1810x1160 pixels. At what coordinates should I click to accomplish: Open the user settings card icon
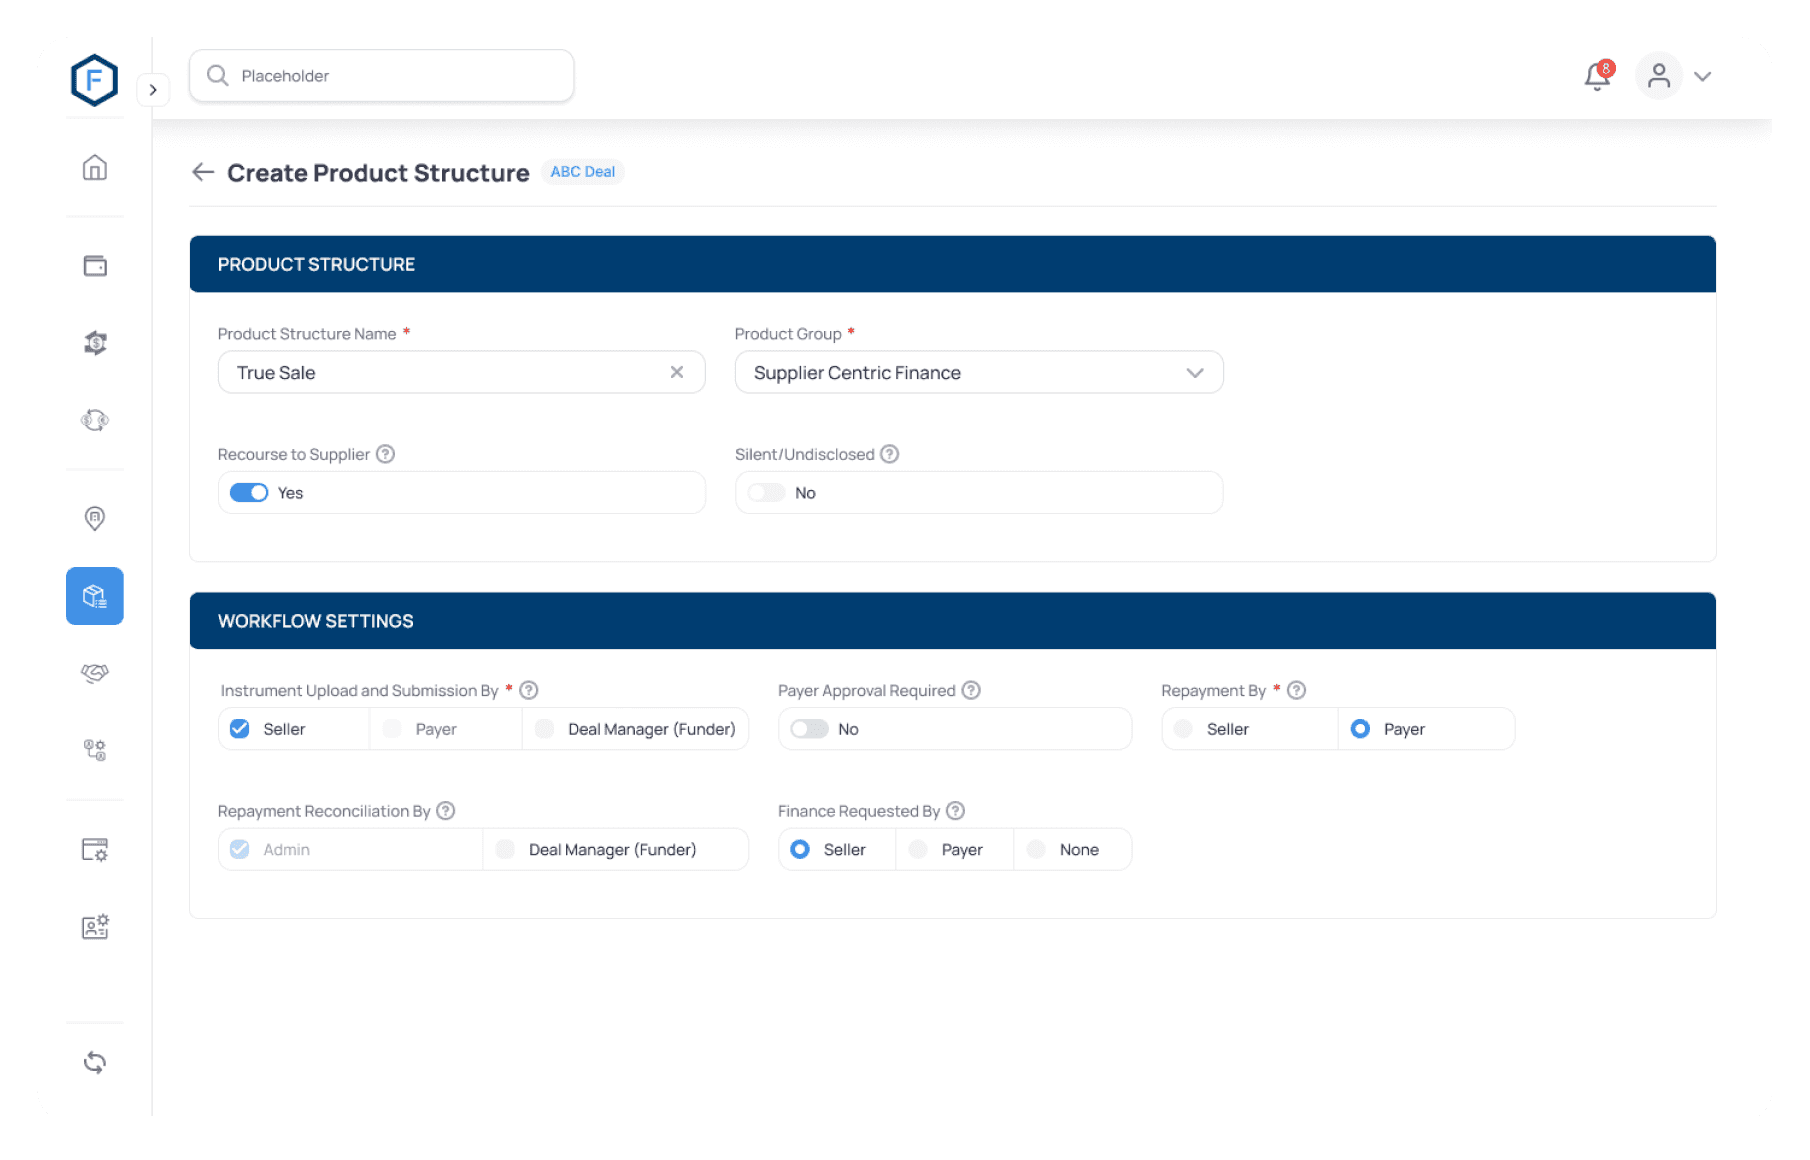click(x=95, y=927)
